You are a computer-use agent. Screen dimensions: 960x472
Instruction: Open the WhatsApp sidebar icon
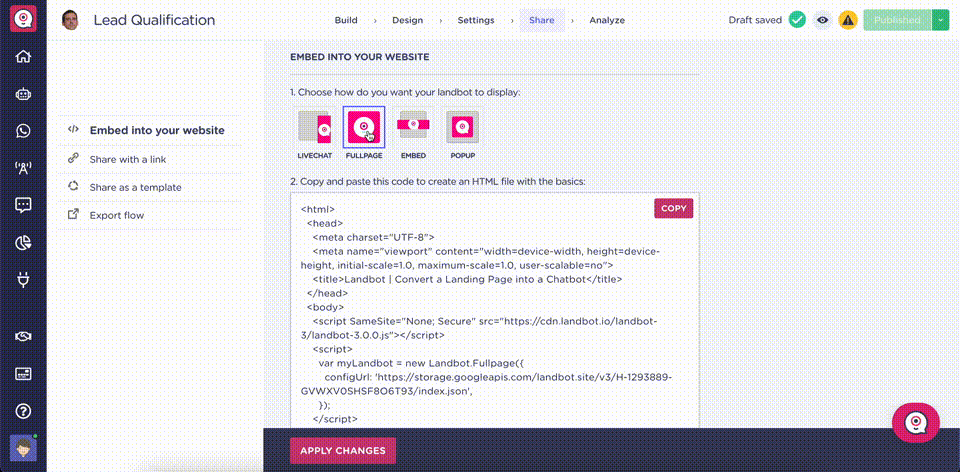coord(23,131)
